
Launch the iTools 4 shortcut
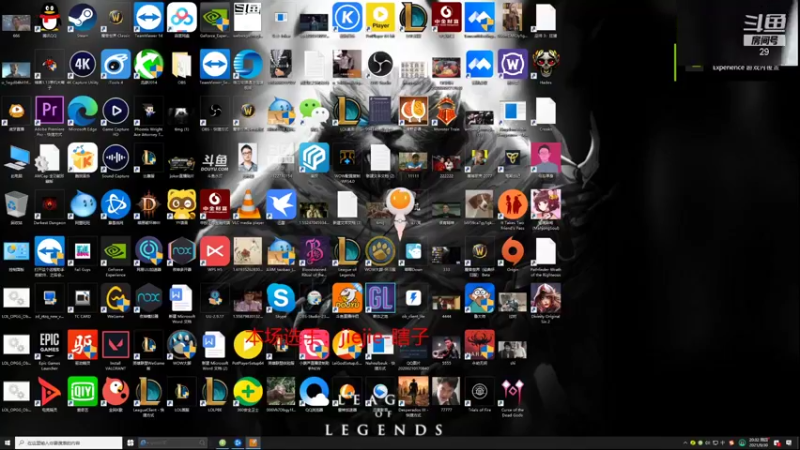click(116, 64)
